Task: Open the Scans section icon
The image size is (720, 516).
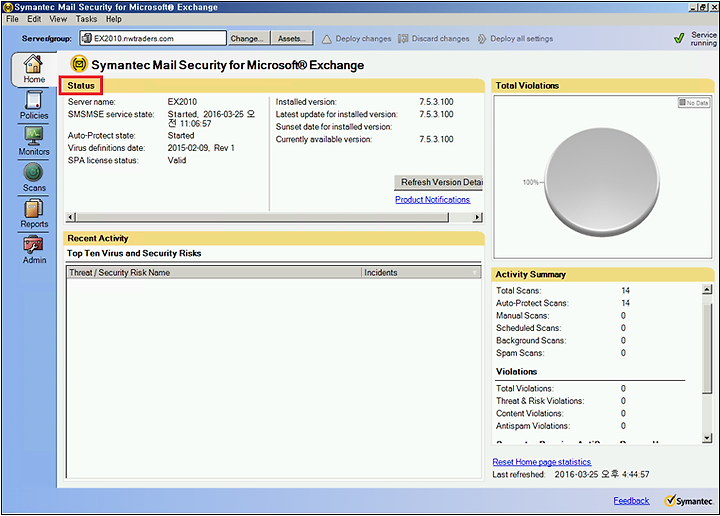Action: [x=34, y=172]
